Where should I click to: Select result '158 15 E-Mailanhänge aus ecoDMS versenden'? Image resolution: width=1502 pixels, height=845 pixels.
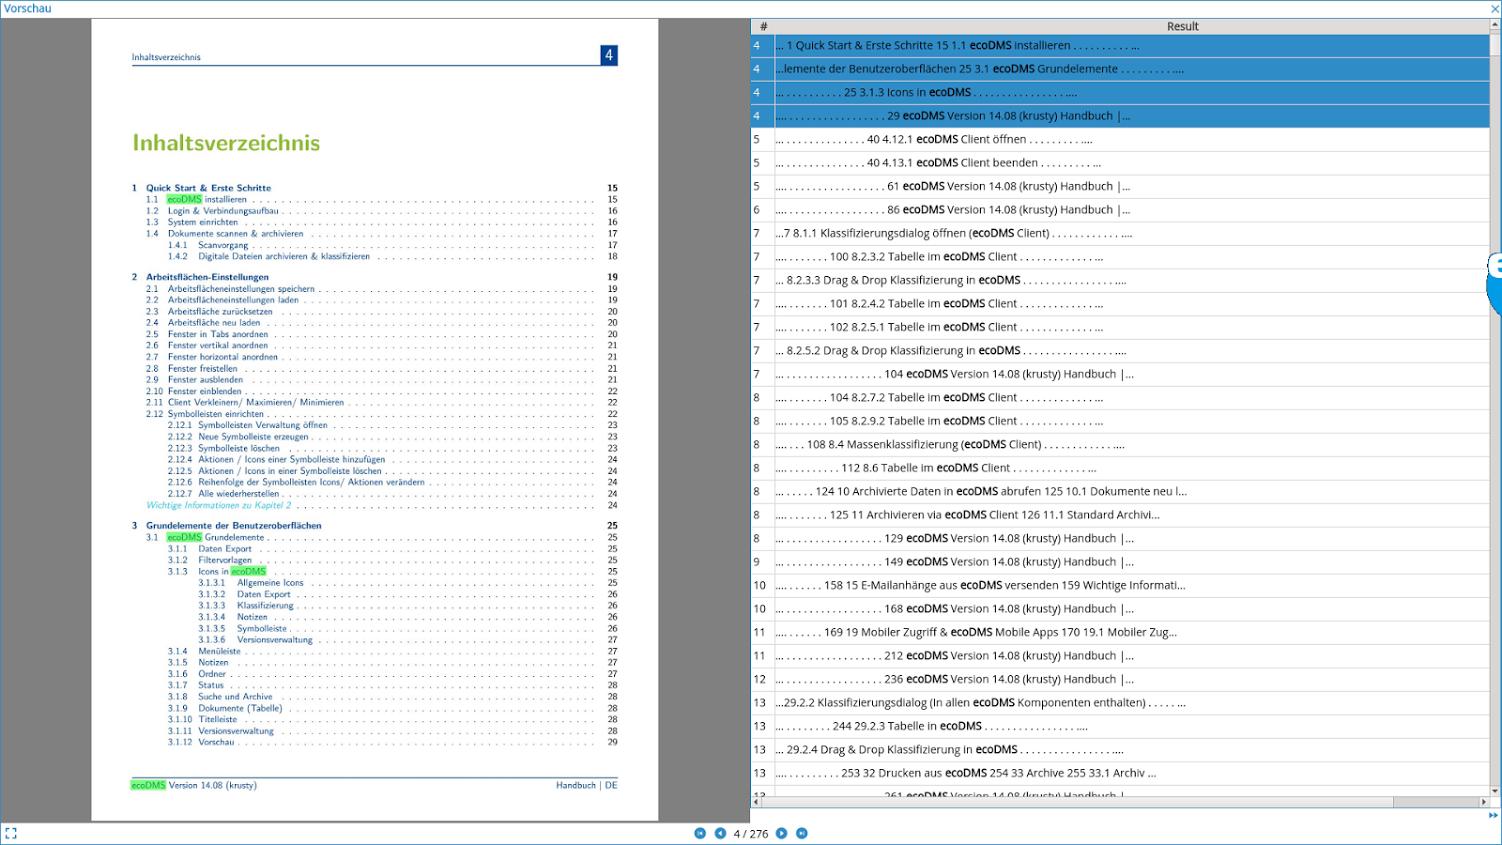coord(1120,586)
